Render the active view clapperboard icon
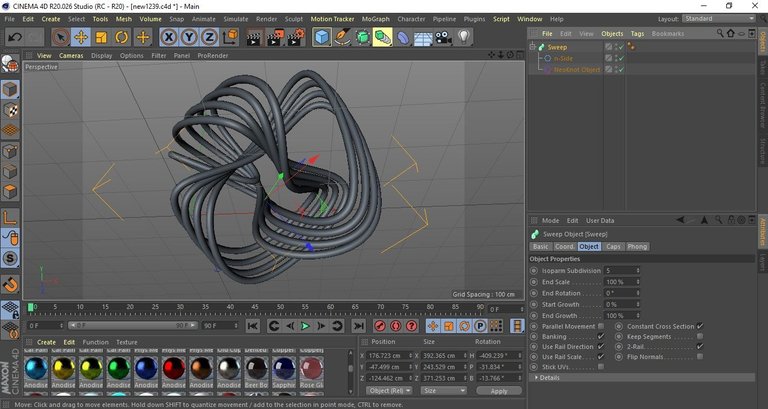The height and width of the screenshot is (409, 768). tap(254, 37)
